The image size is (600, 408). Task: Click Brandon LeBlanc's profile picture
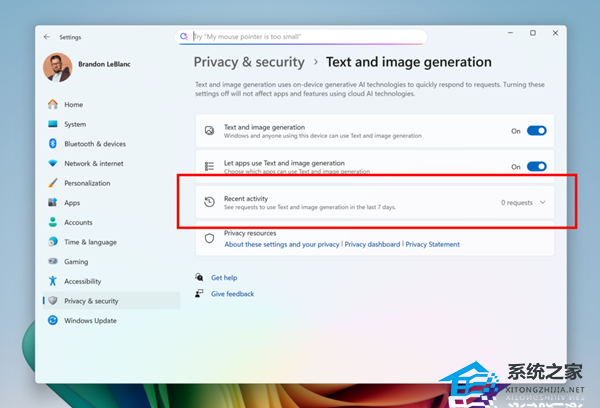tap(58, 68)
